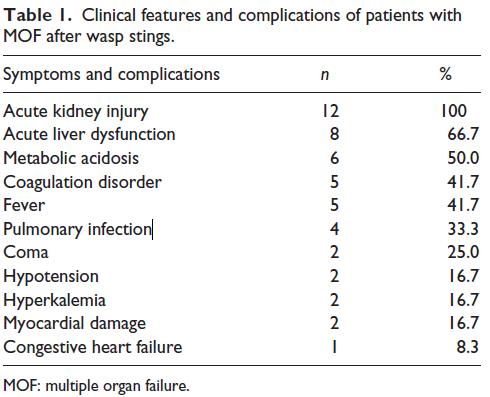
Task: Click the 'Coma' row label
Action: coord(26,252)
